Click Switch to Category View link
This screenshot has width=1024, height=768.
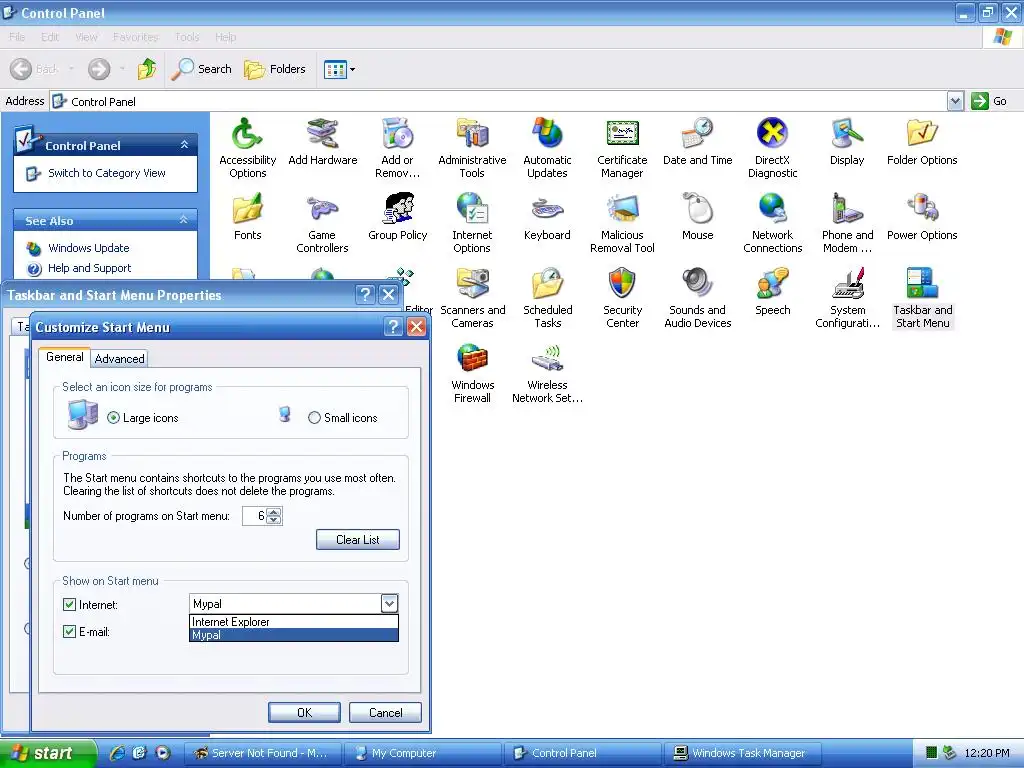(106, 173)
